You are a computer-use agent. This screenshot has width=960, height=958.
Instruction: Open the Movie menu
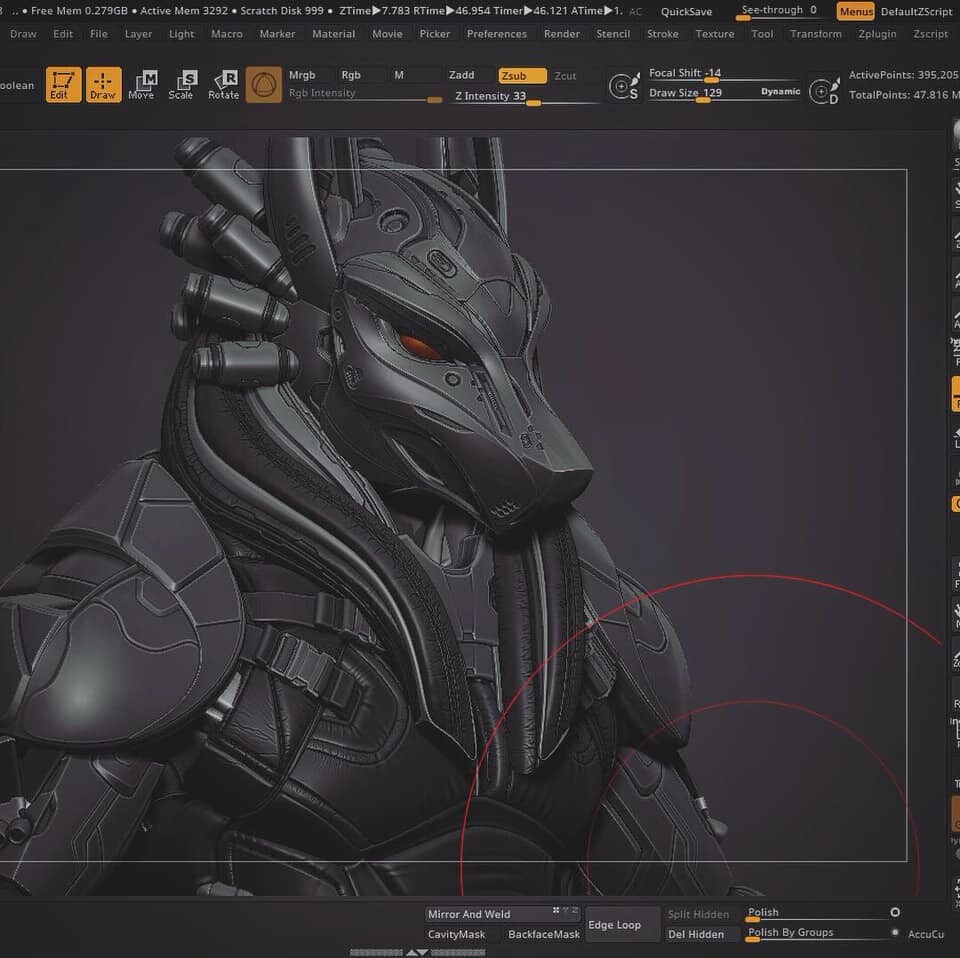(x=388, y=34)
